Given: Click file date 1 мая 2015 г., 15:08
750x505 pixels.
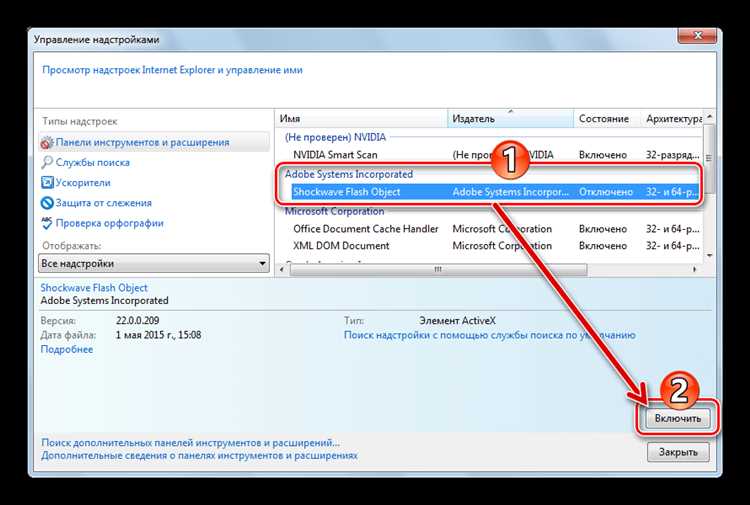Looking at the screenshot, I should (158, 335).
